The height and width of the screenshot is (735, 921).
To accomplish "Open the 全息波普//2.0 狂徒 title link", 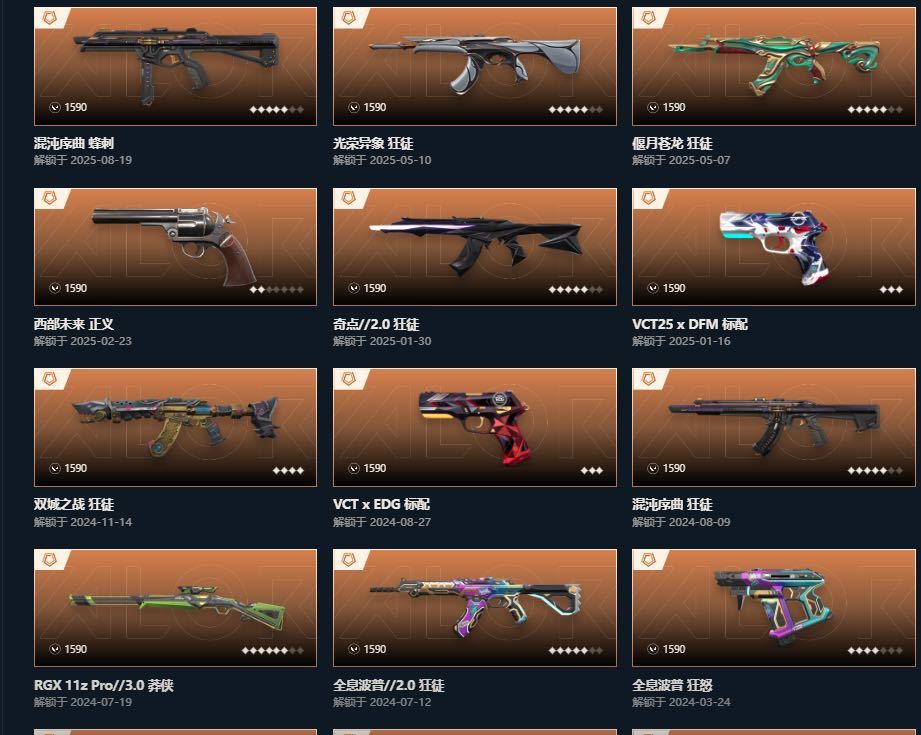I will 388,686.
